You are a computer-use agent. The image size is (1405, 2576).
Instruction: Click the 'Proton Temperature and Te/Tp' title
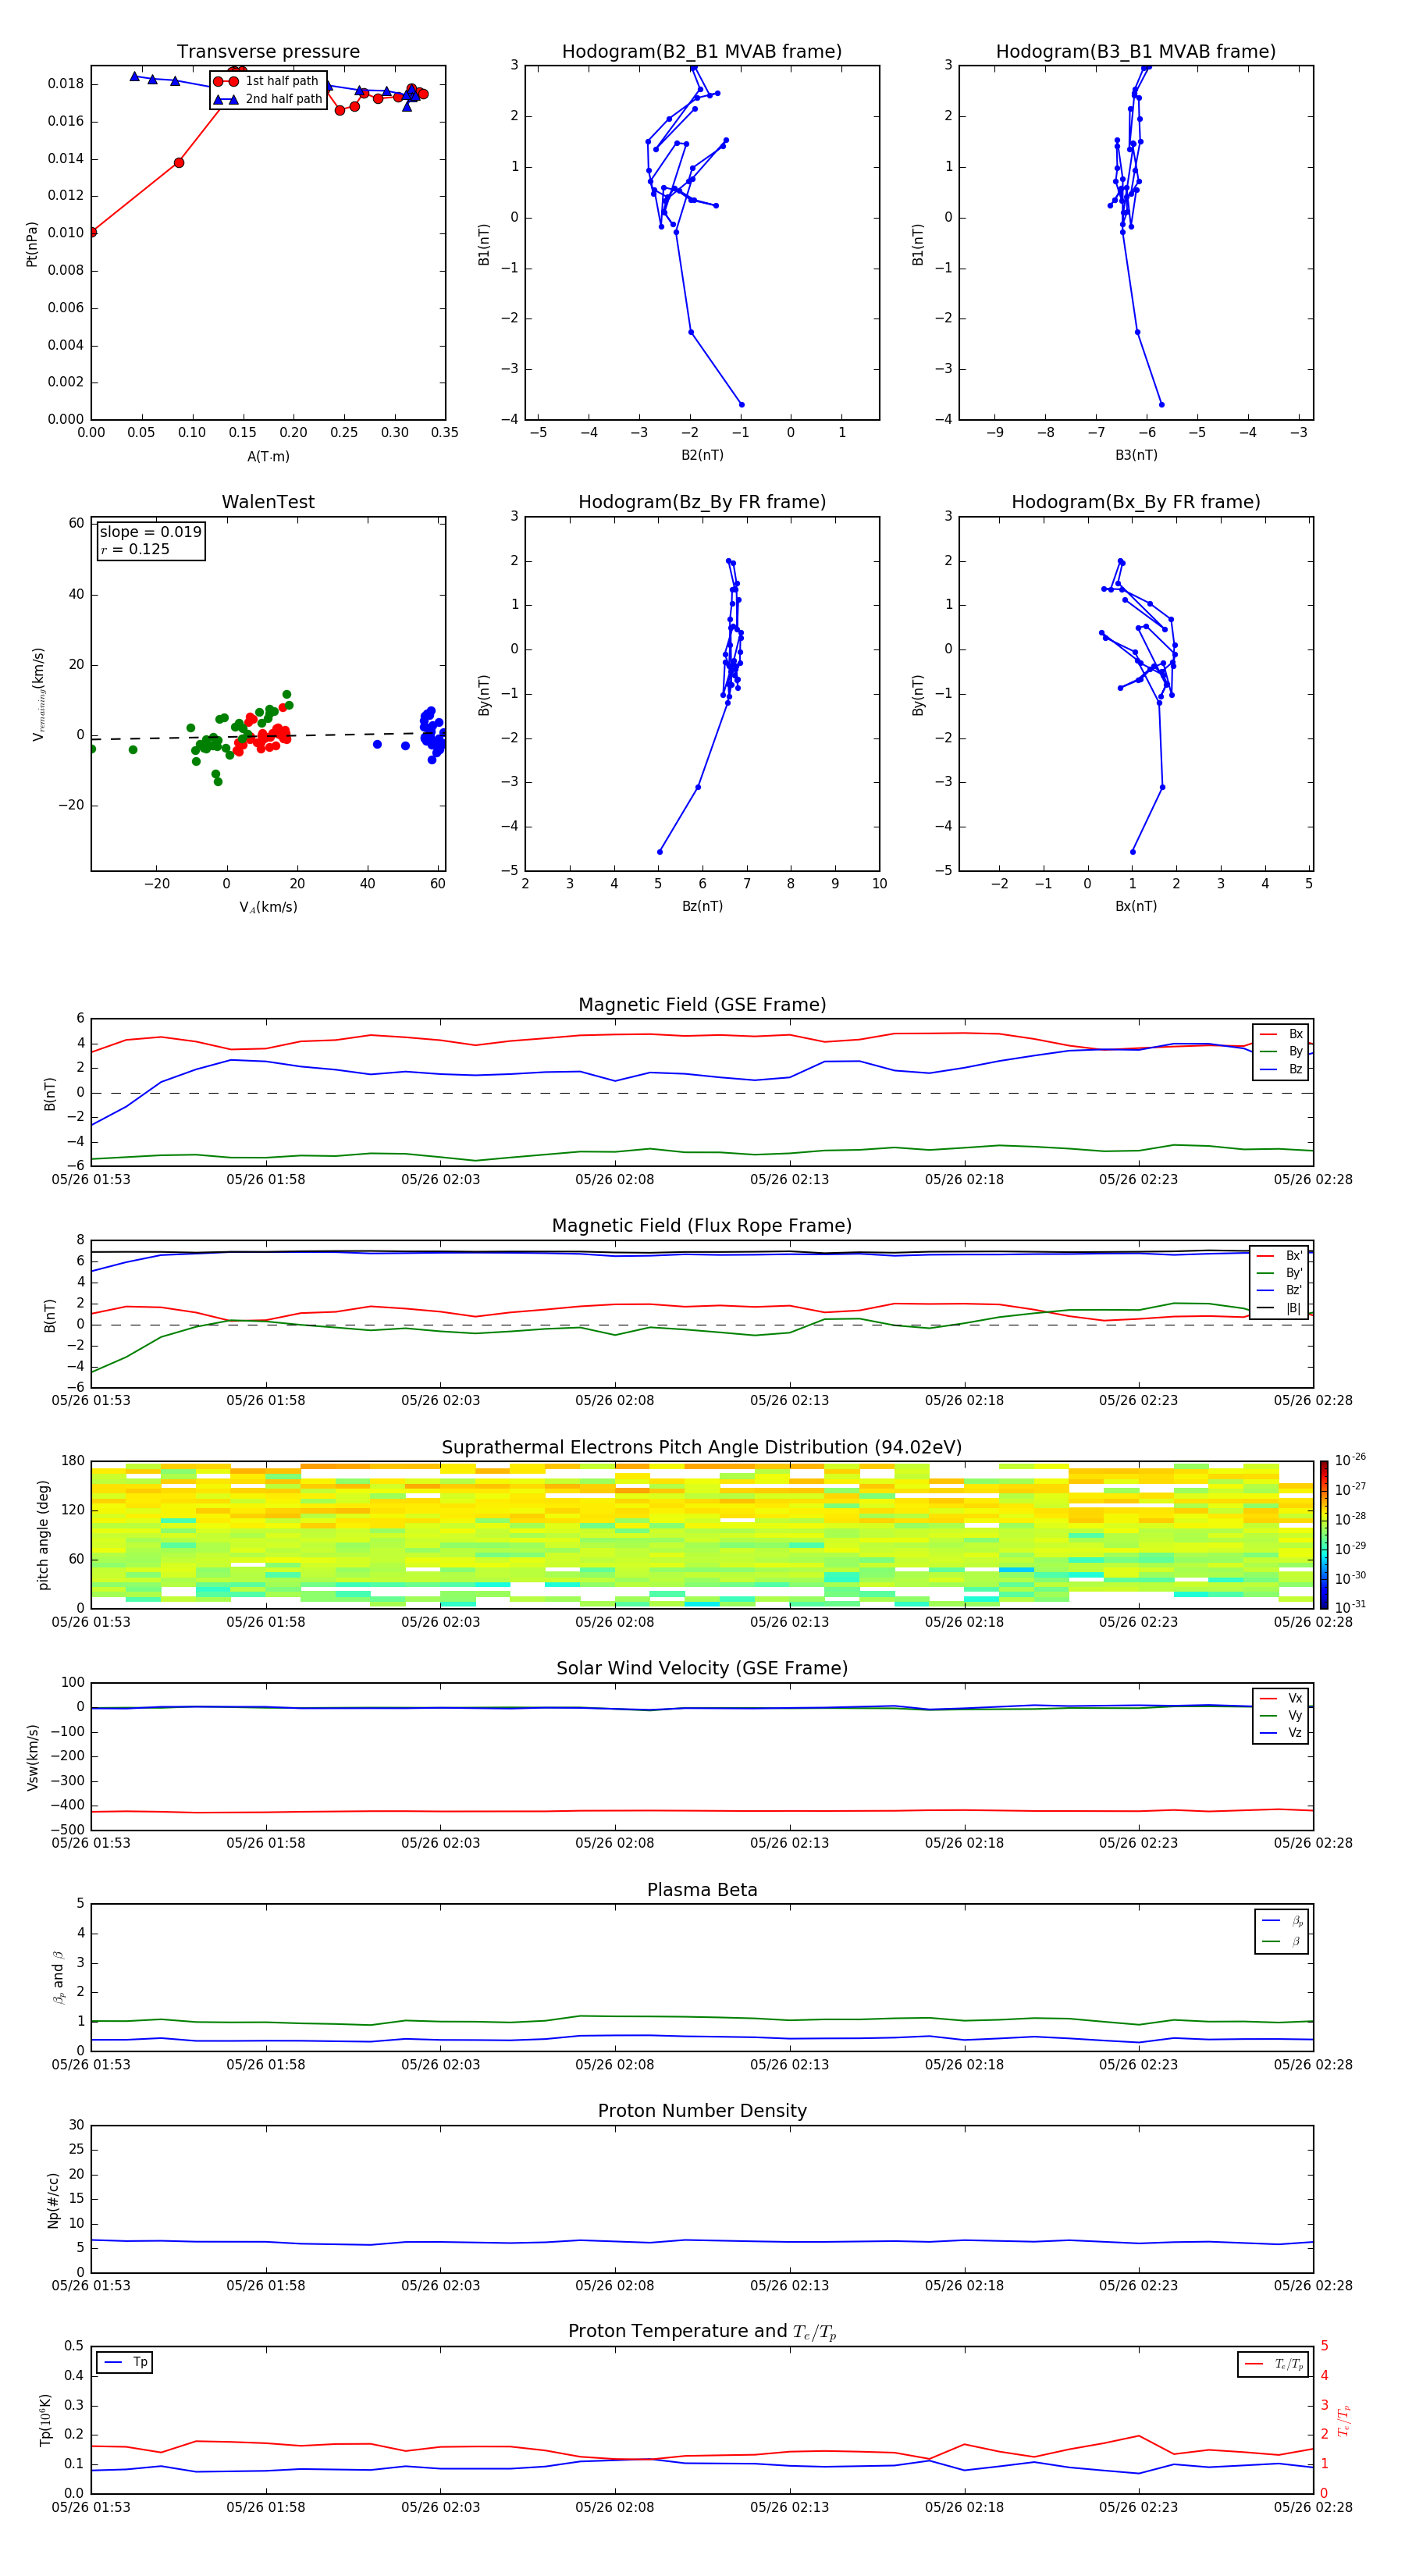click(702, 2331)
